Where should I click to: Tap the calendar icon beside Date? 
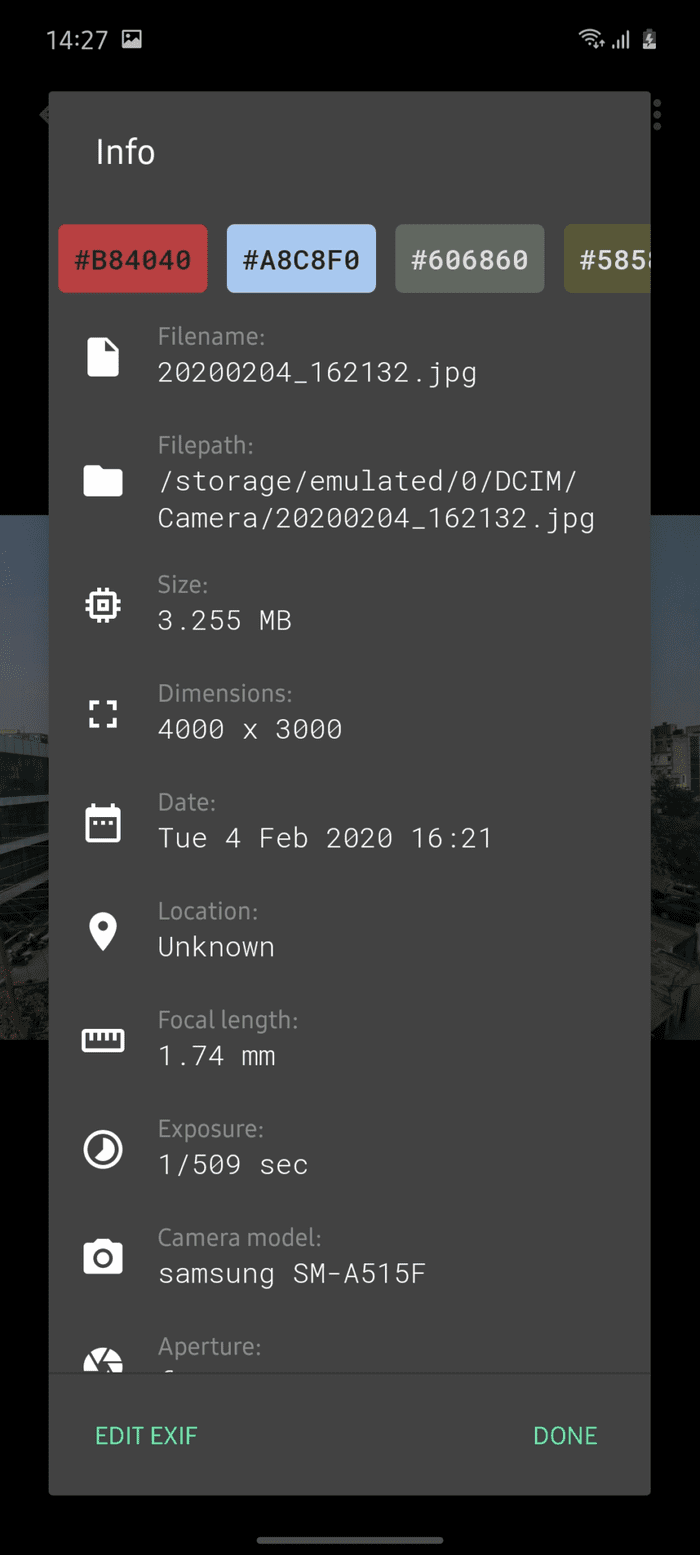click(103, 823)
